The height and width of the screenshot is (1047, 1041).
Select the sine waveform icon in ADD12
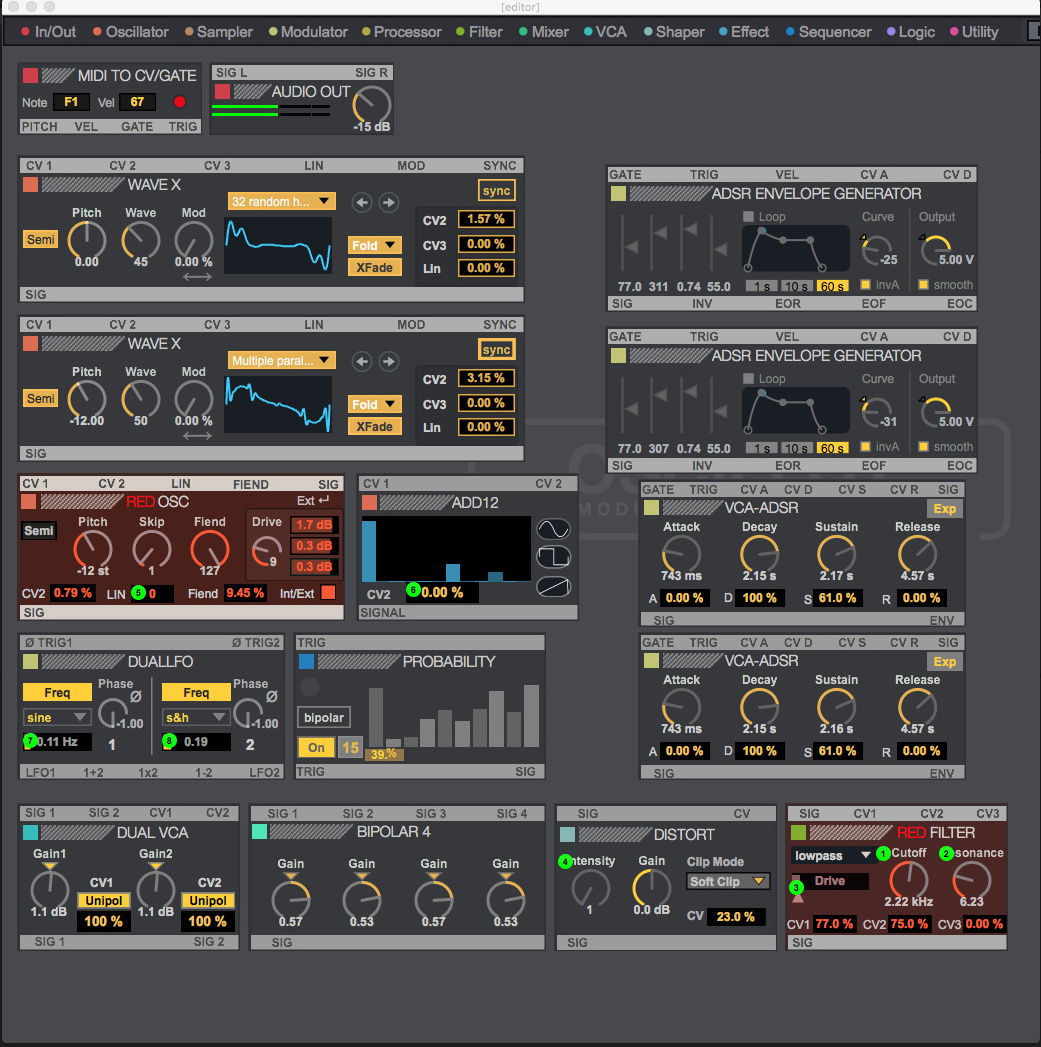pyautogui.click(x=552, y=529)
